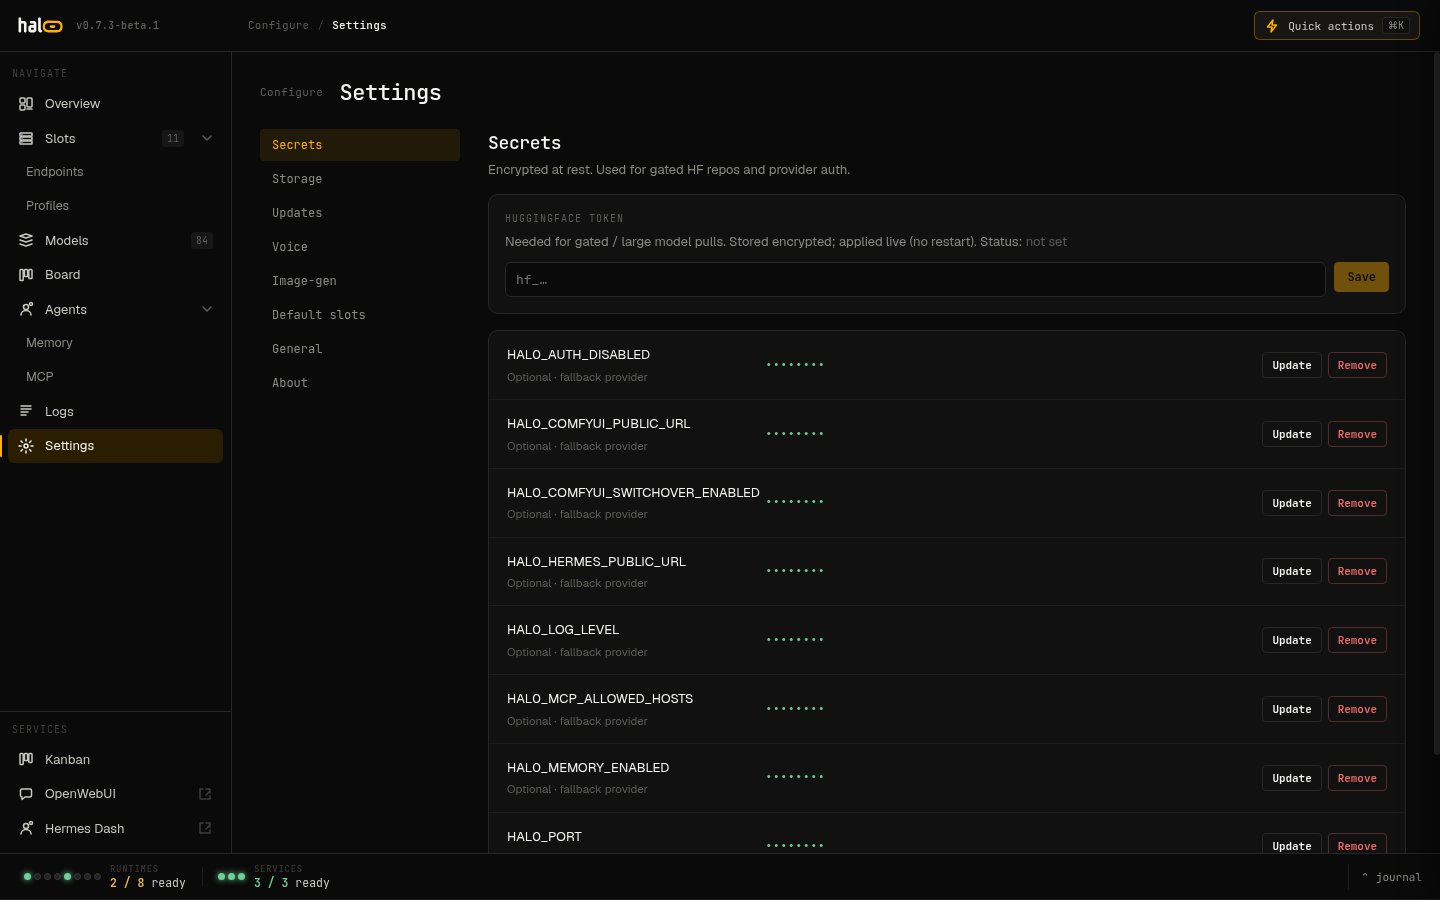
Task: Update HALO_AUTH_DISABLED secret
Action: pos(1292,365)
